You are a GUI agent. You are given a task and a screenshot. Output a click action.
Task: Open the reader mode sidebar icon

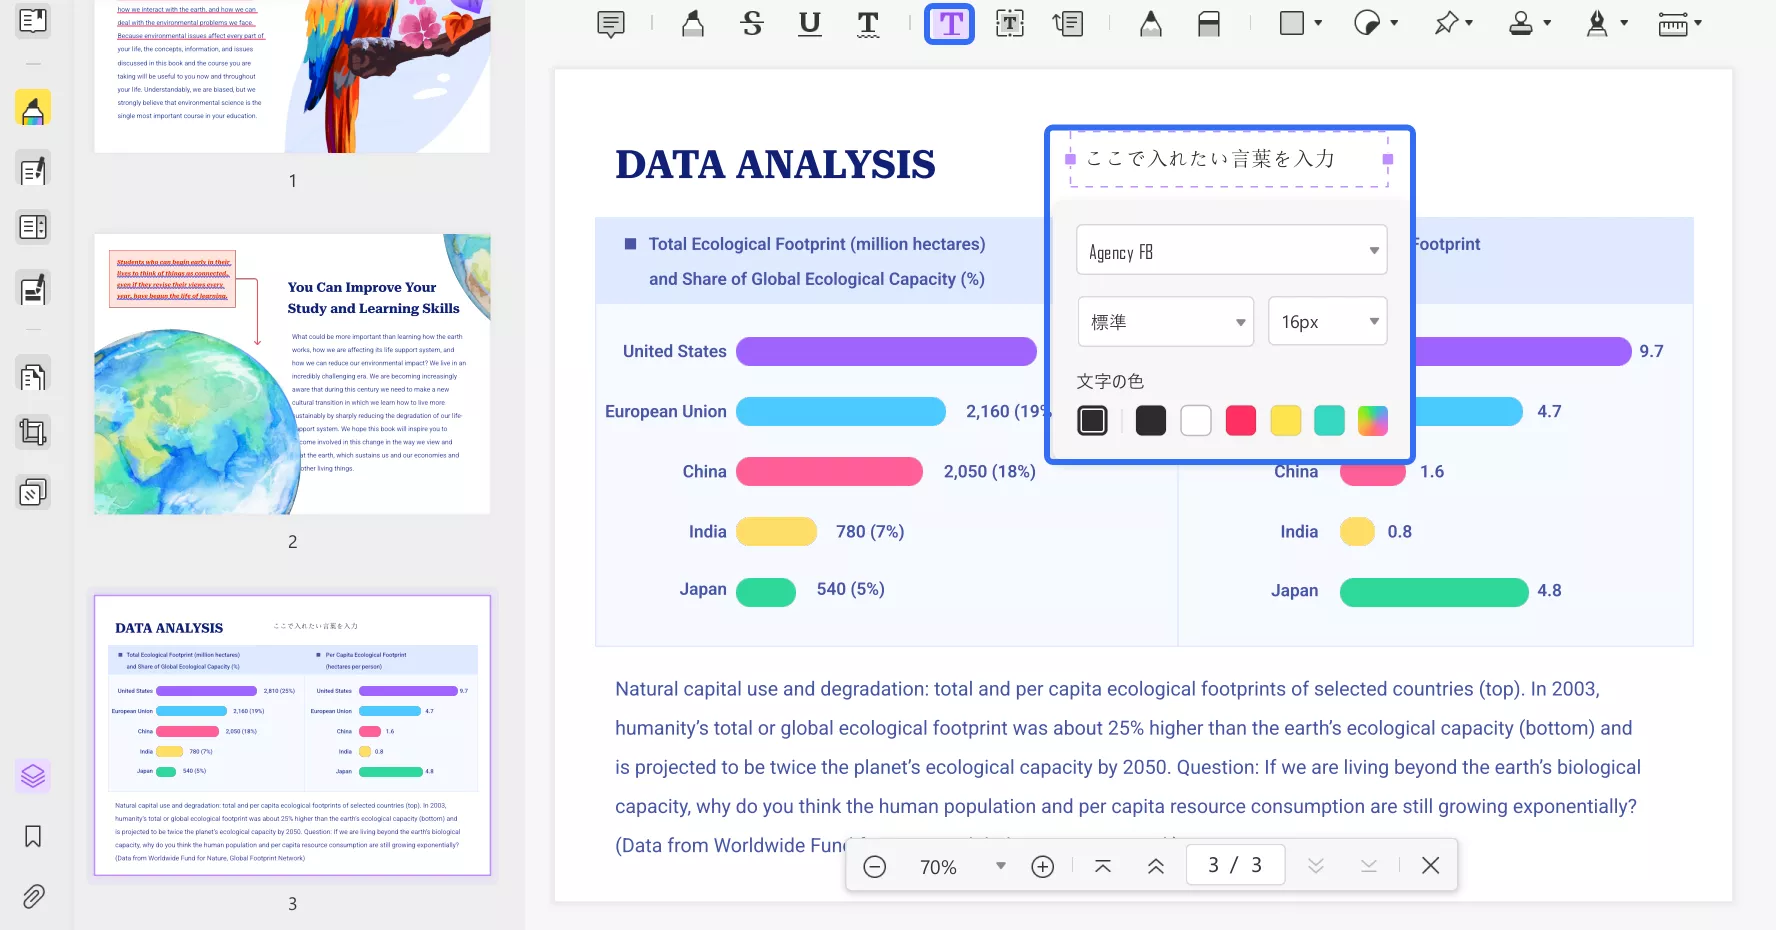(33, 21)
